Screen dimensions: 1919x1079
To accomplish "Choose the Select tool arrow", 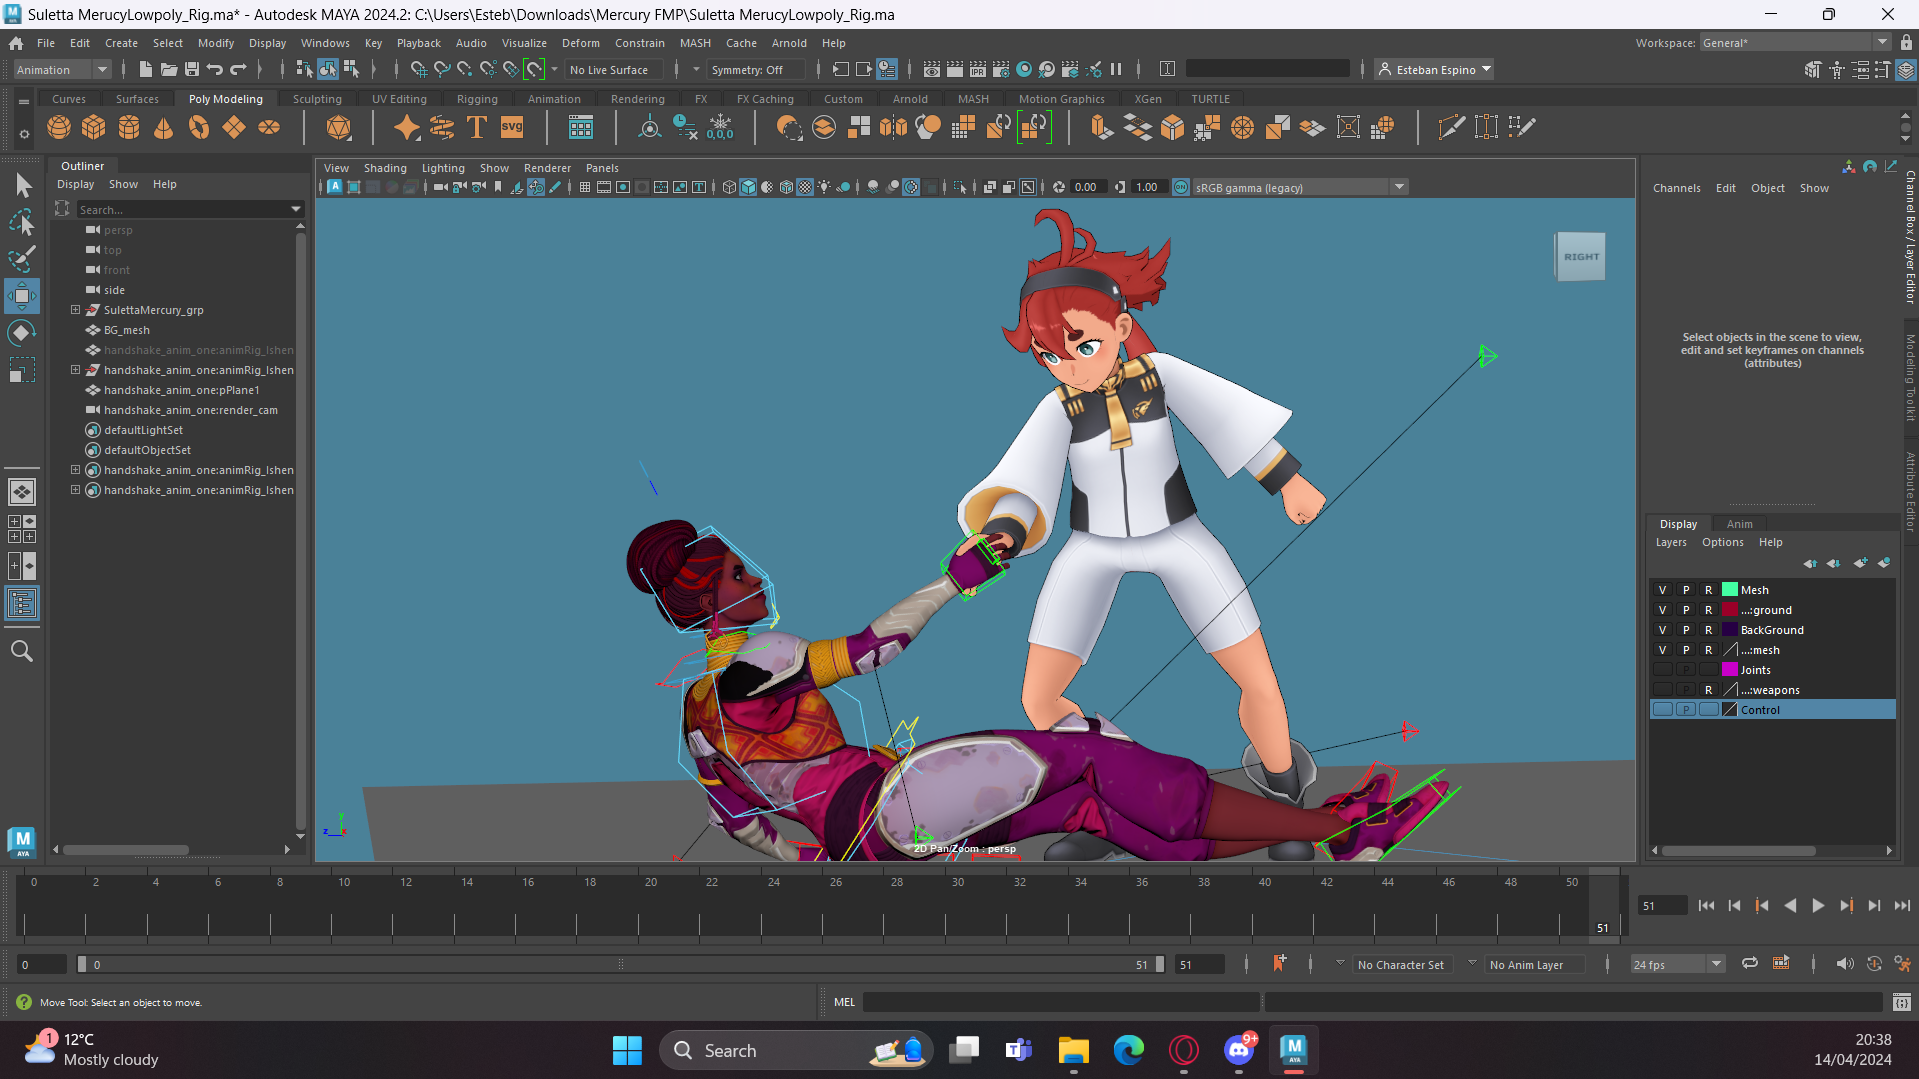I will [22, 185].
